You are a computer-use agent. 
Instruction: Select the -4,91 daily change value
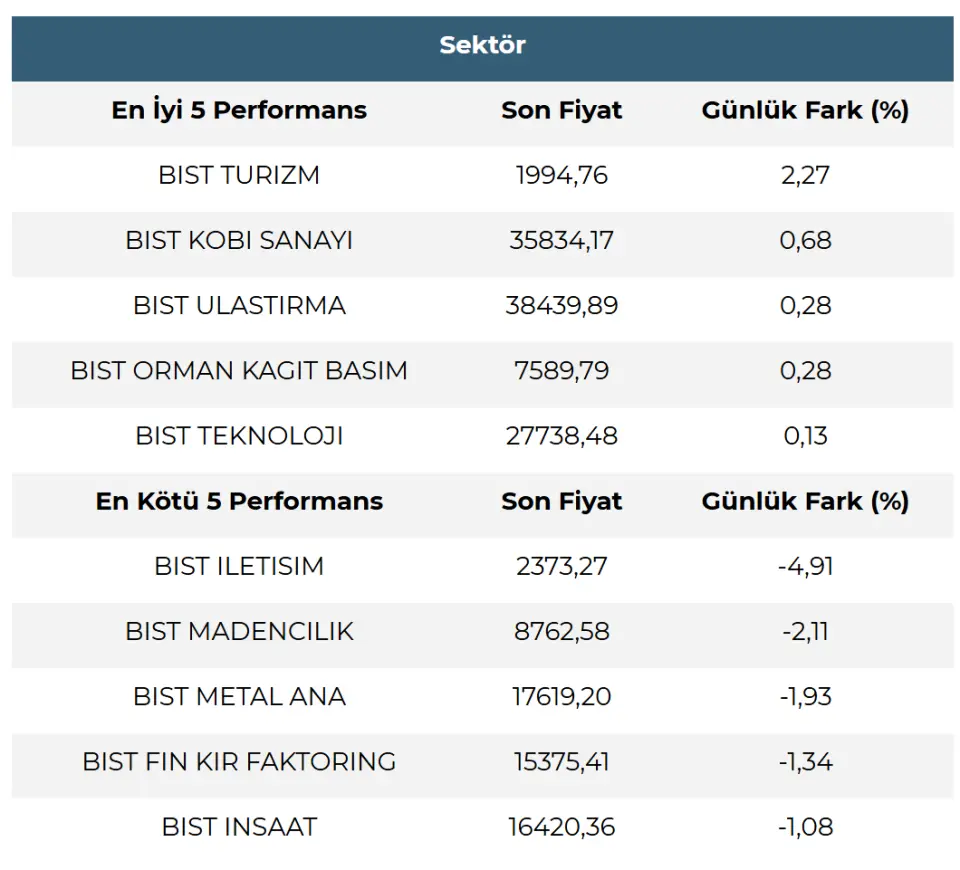tap(805, 566)
